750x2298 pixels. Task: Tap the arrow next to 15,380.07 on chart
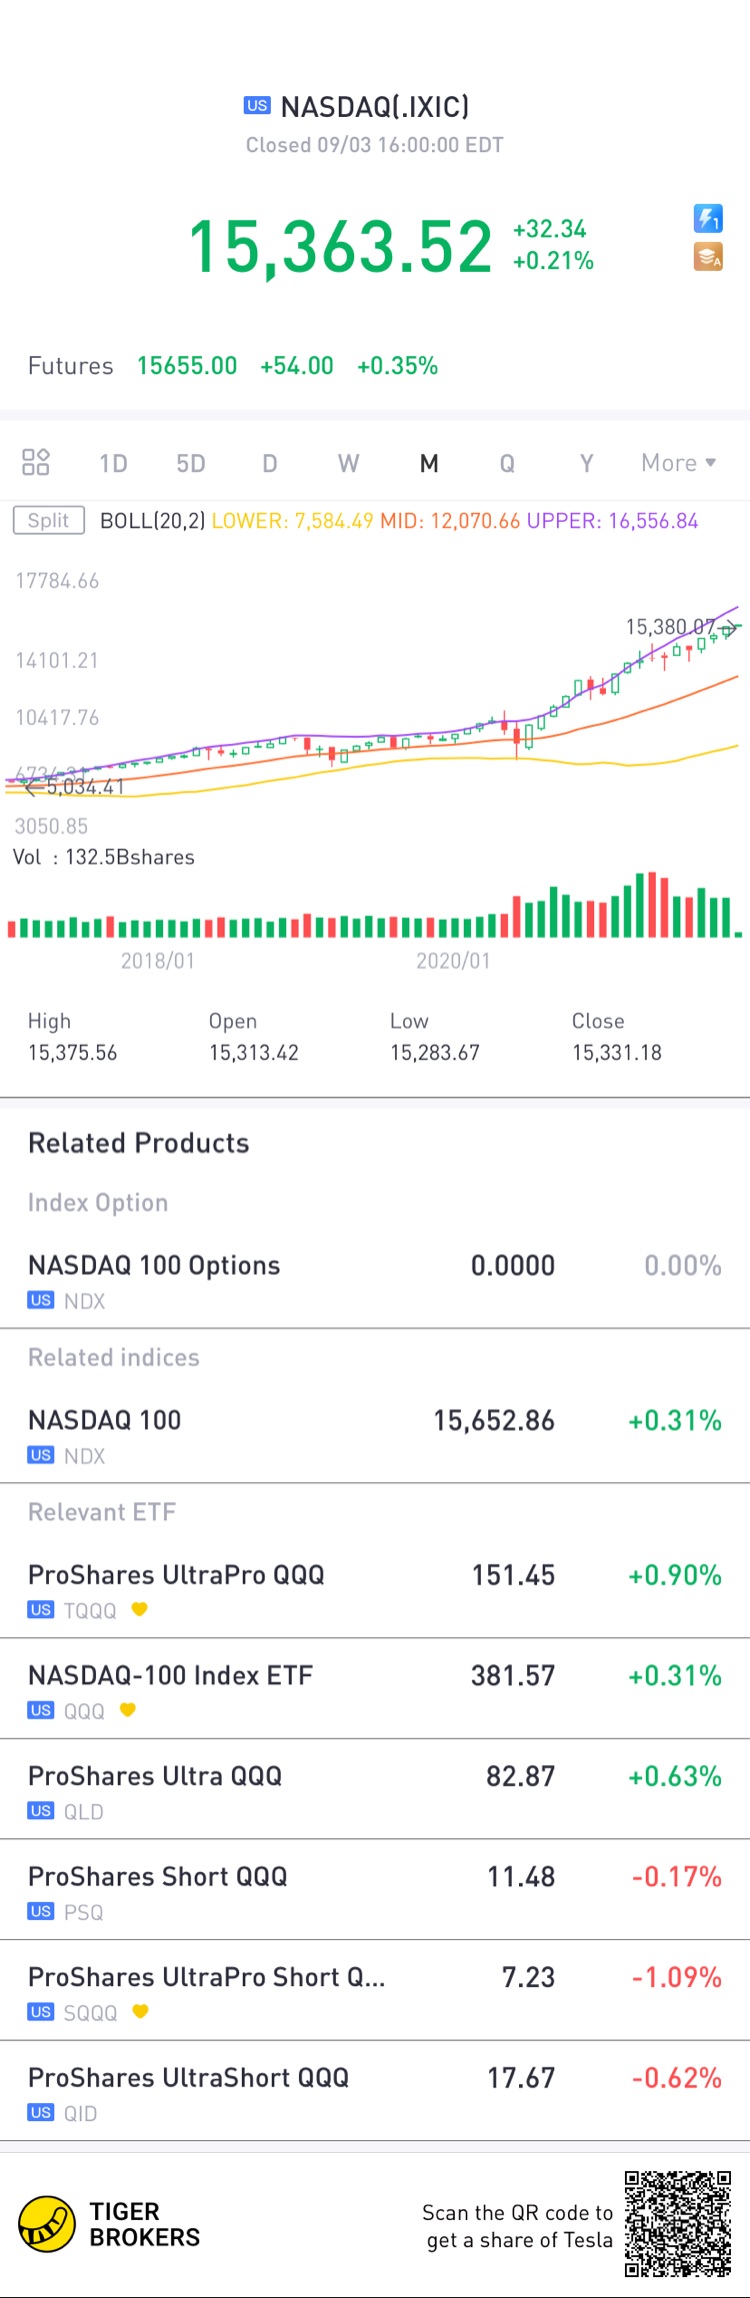coord(731,628)
